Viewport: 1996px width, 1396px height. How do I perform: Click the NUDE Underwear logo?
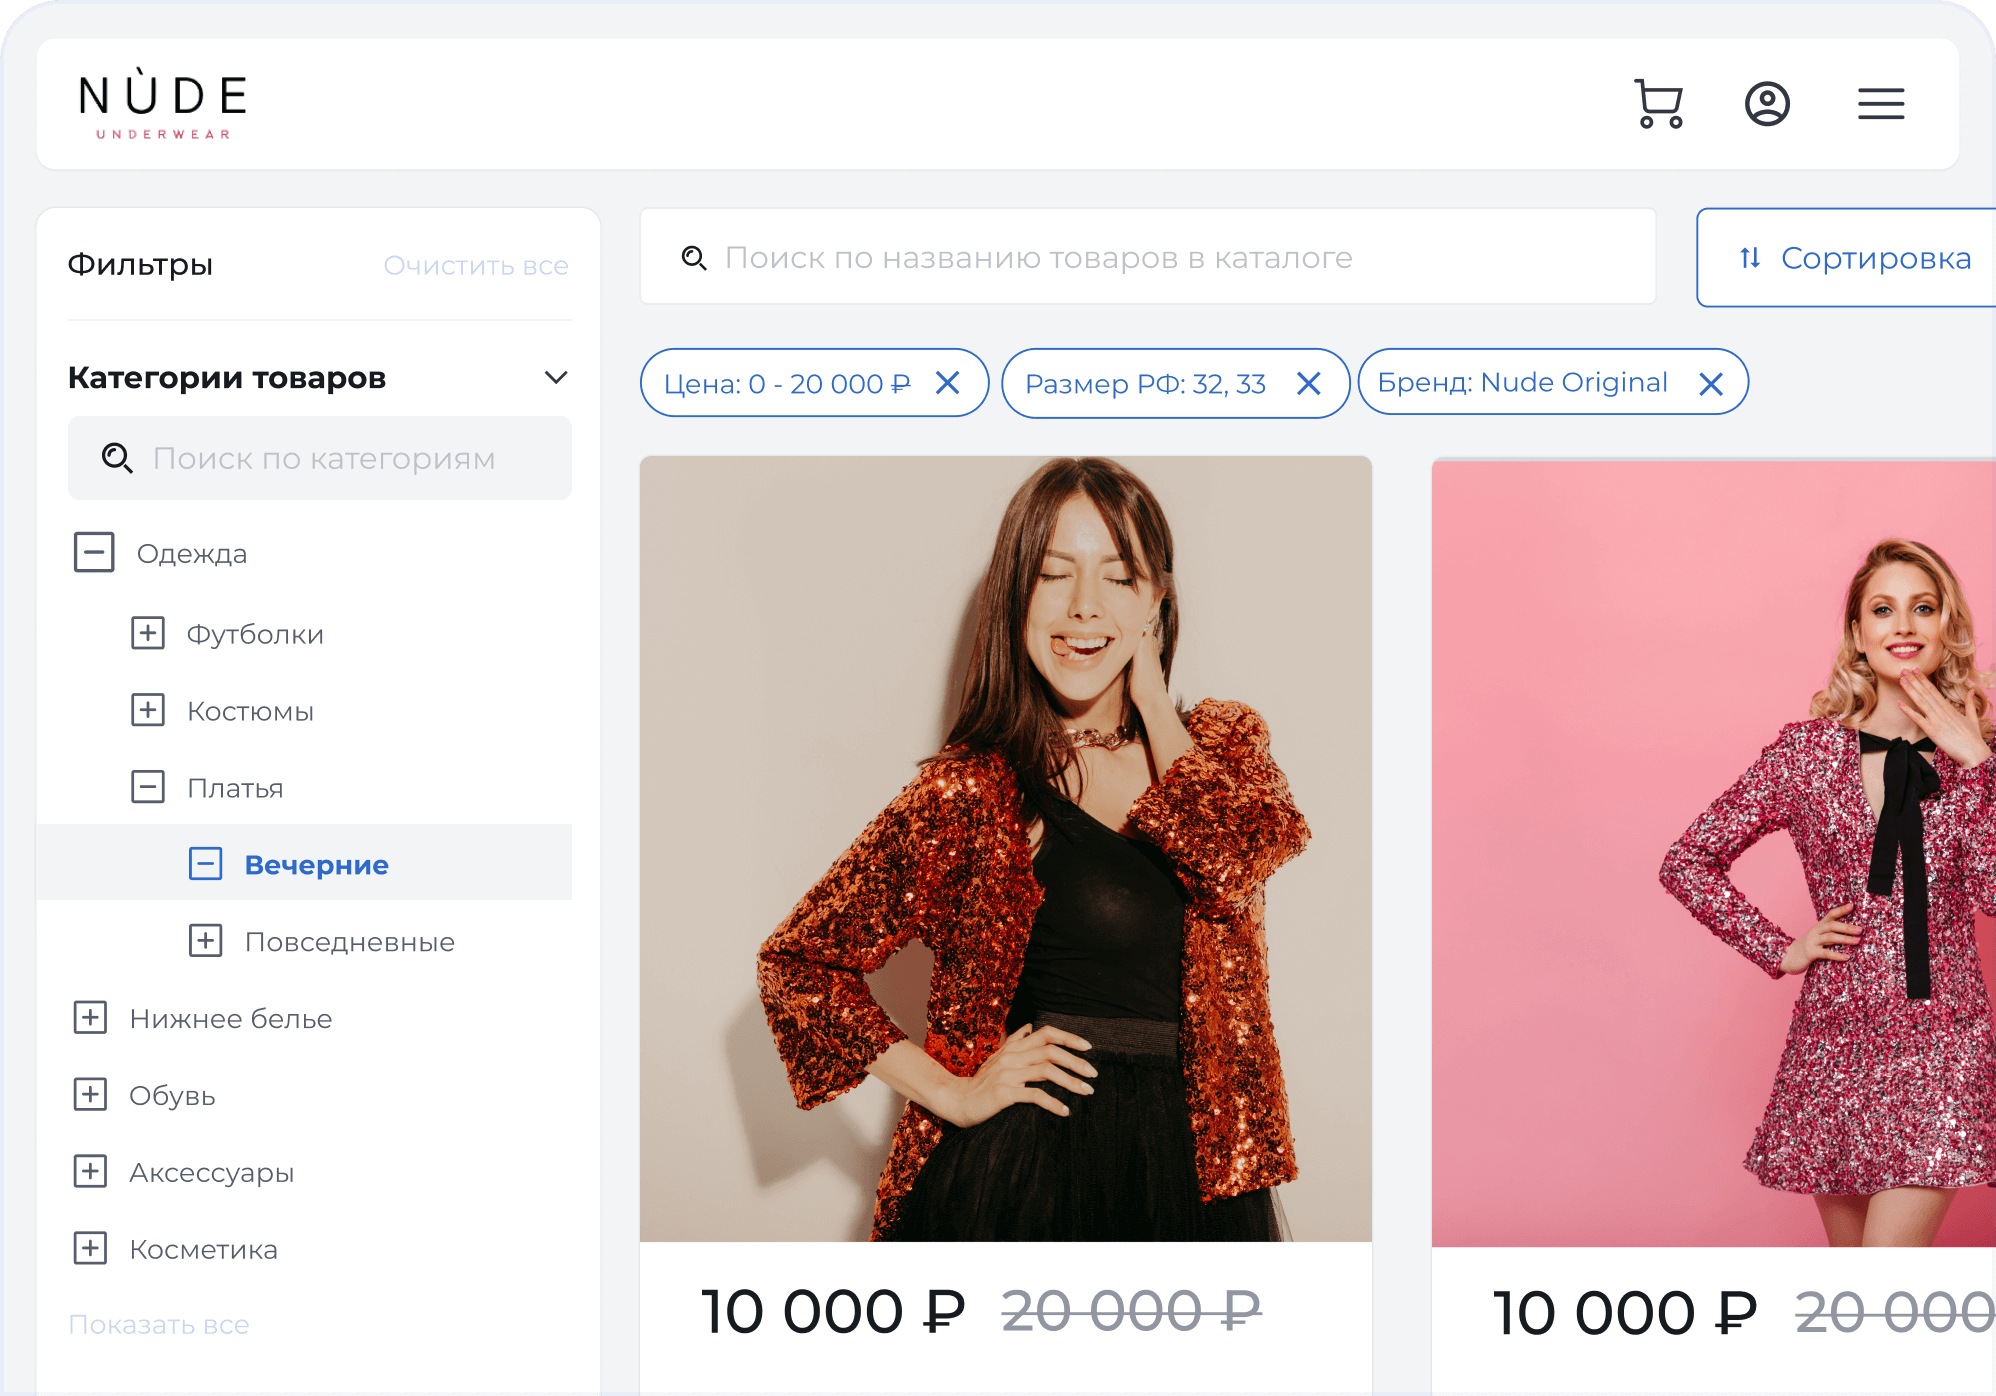click(x=163, y=104)
